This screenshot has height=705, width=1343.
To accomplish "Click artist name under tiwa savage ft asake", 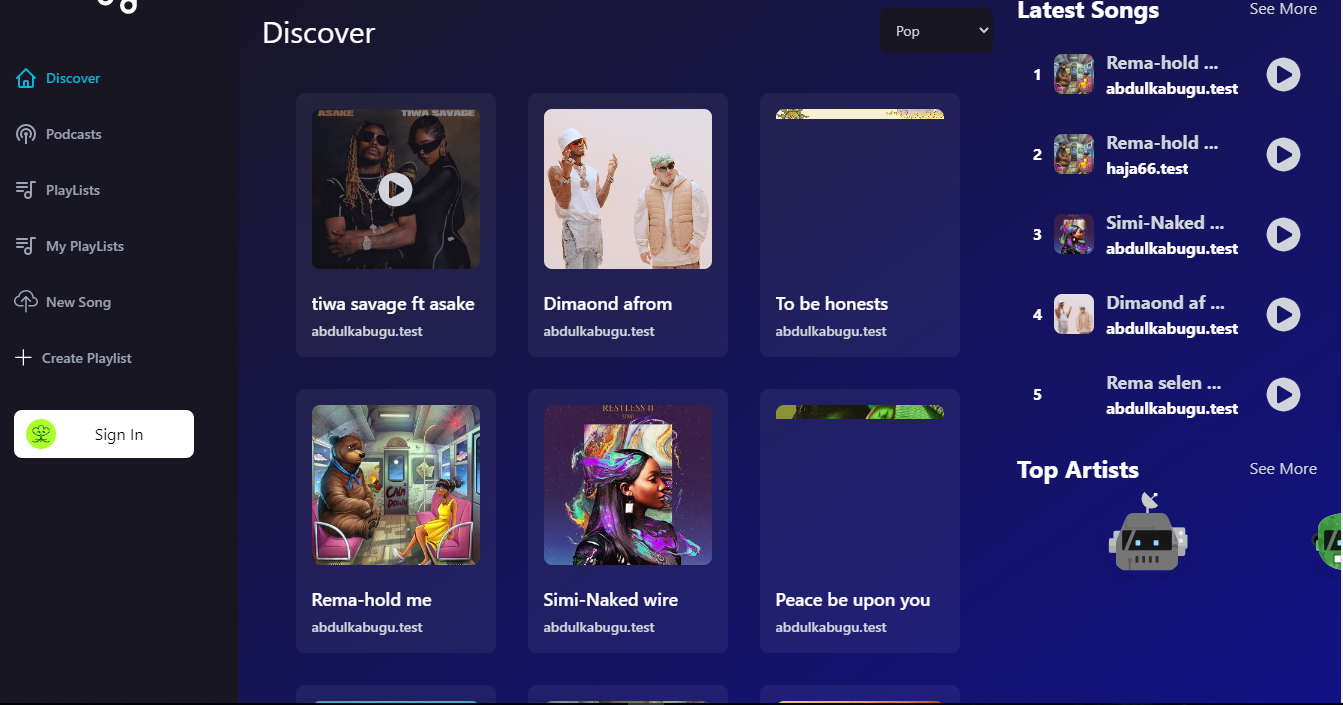I will tap(367, 331).
